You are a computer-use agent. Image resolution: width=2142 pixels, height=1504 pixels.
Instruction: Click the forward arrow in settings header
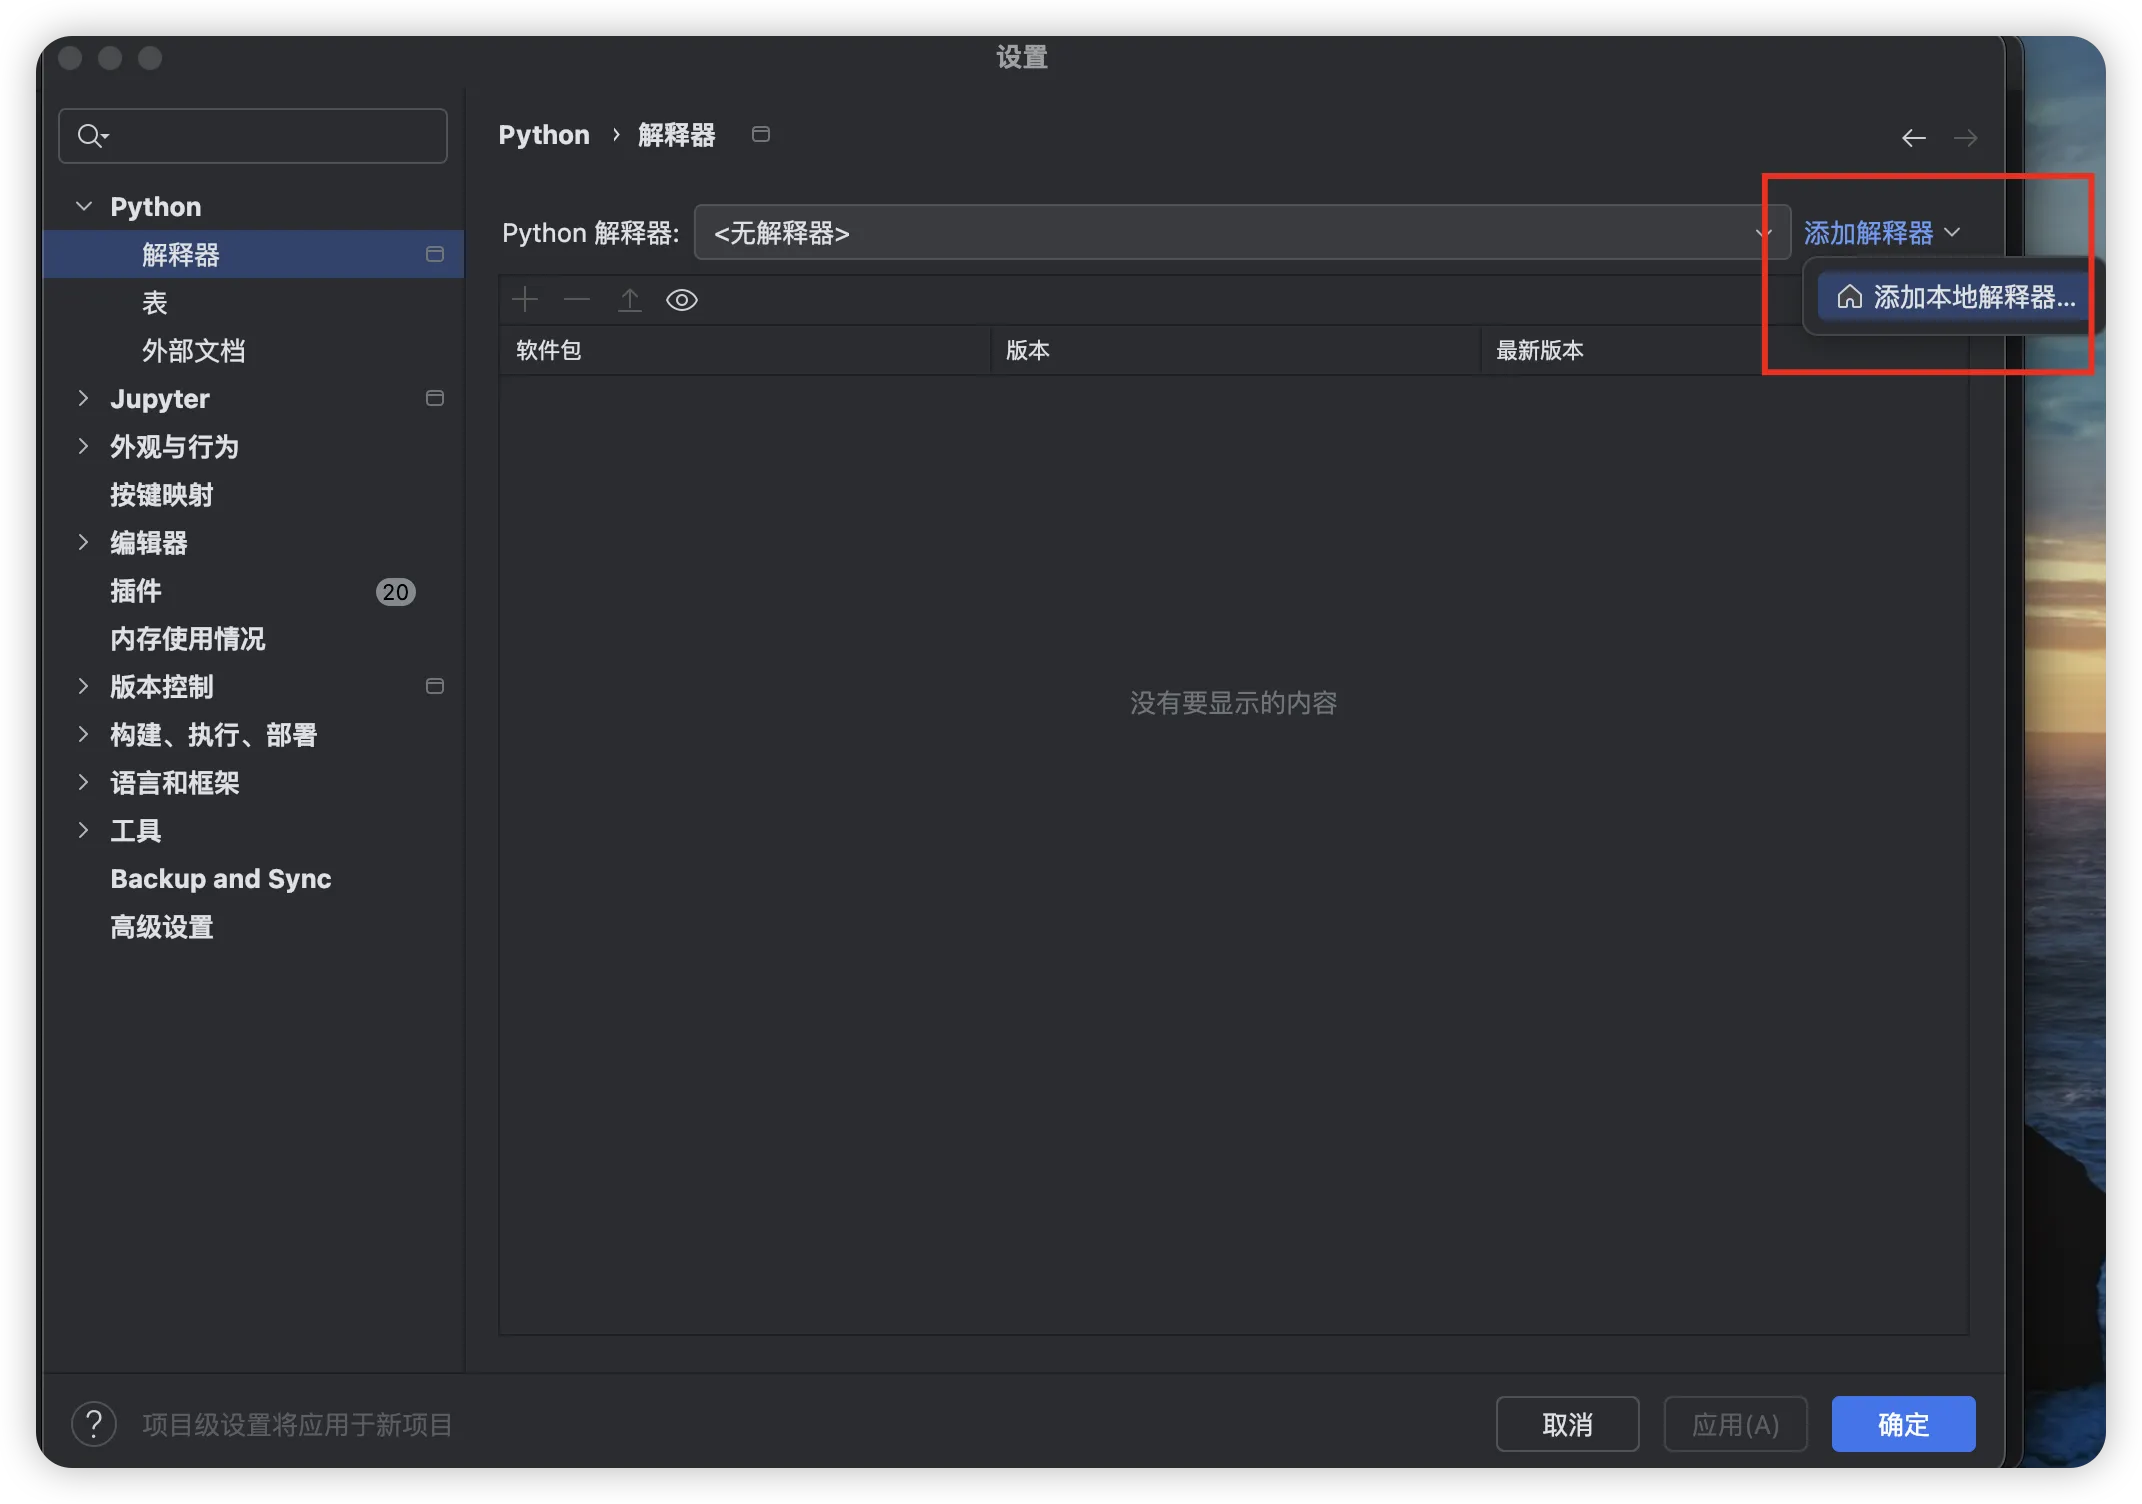pyautogui.click(x=1965, y=138)
